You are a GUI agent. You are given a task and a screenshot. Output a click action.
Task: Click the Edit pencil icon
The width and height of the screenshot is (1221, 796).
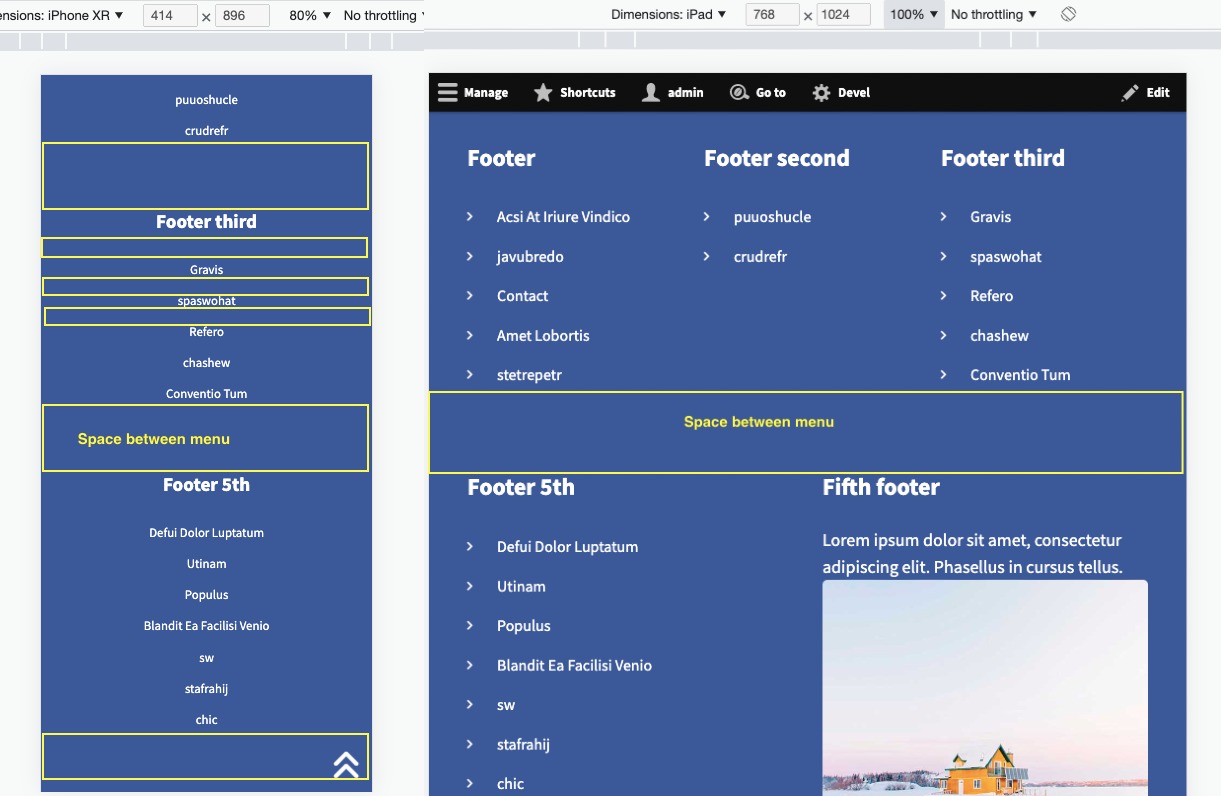[x=1128, y=92]
